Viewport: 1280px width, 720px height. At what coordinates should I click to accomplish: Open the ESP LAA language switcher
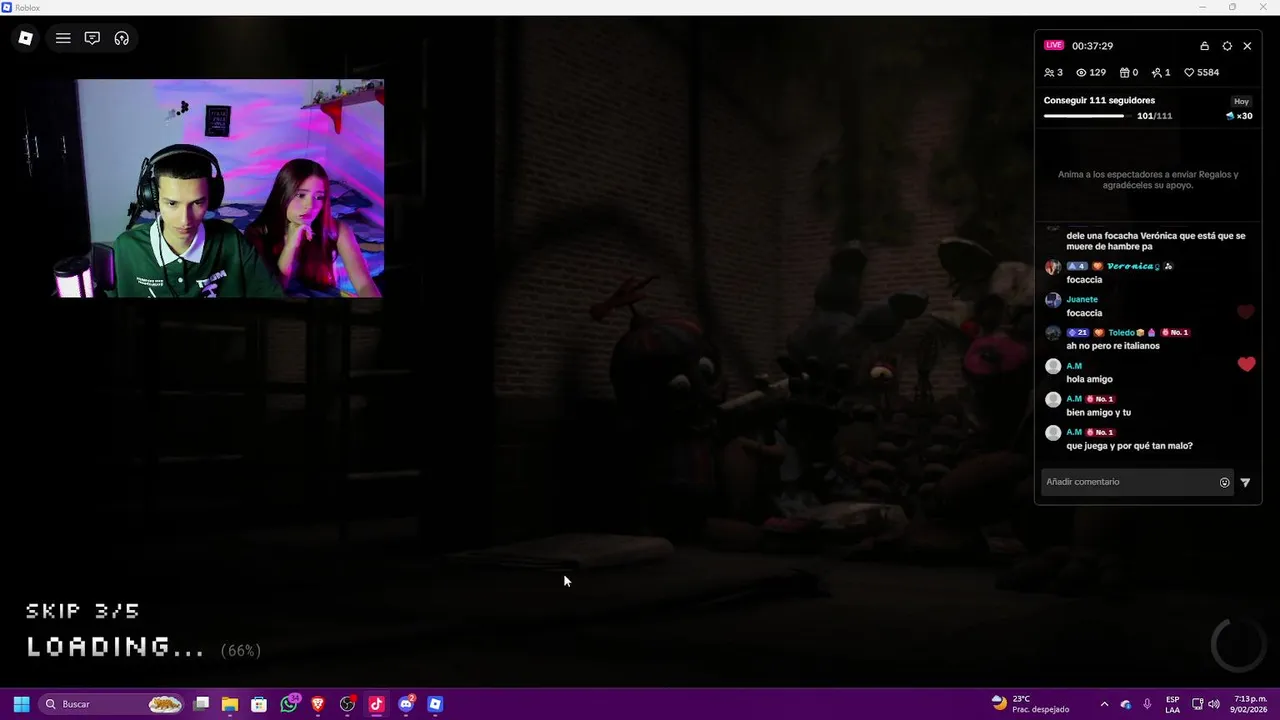[1172, 704]
